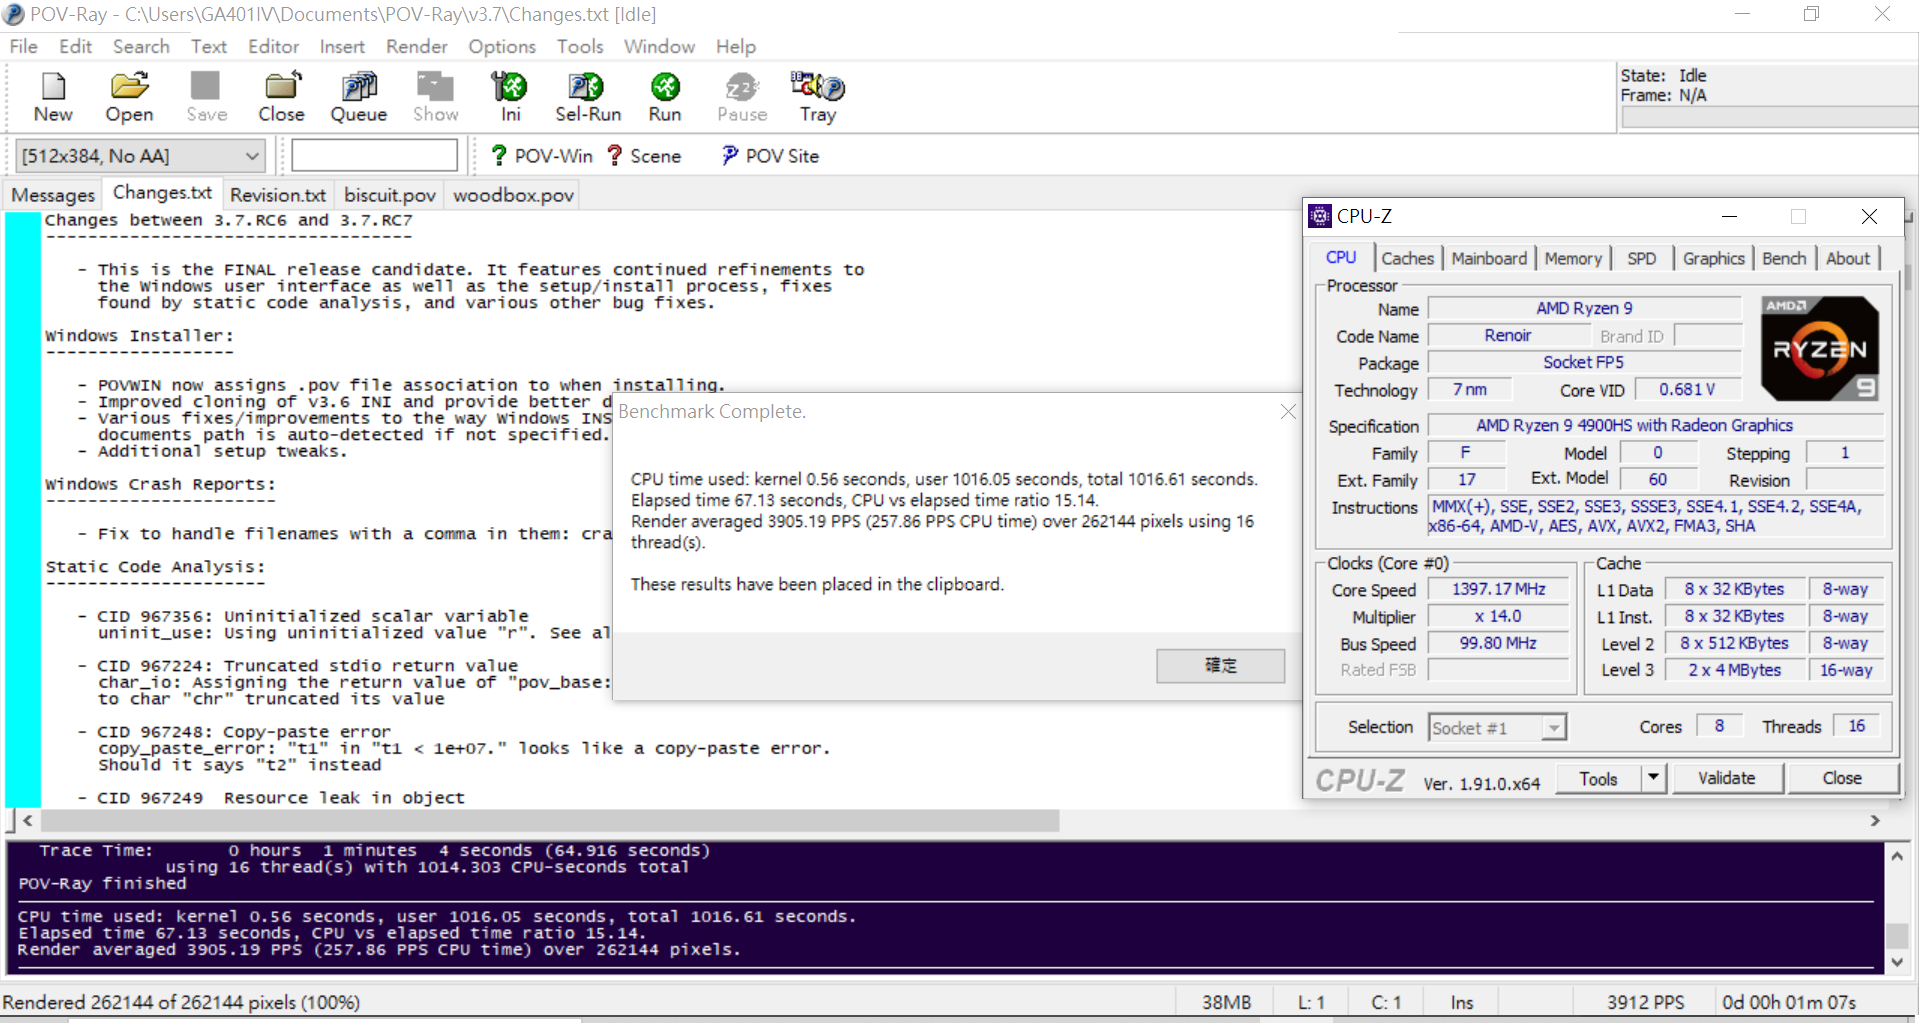Close the Benchmark Complete dialog
1919x1023 pixels.
pos(1288,411)
